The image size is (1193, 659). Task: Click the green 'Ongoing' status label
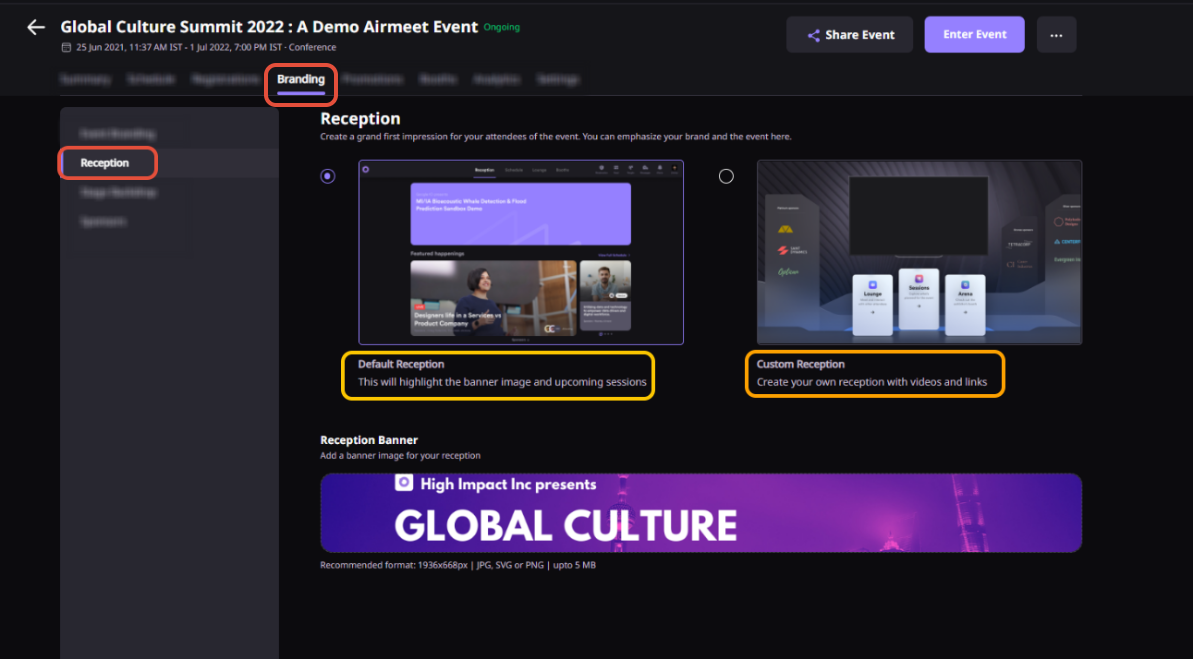[501, 27]
